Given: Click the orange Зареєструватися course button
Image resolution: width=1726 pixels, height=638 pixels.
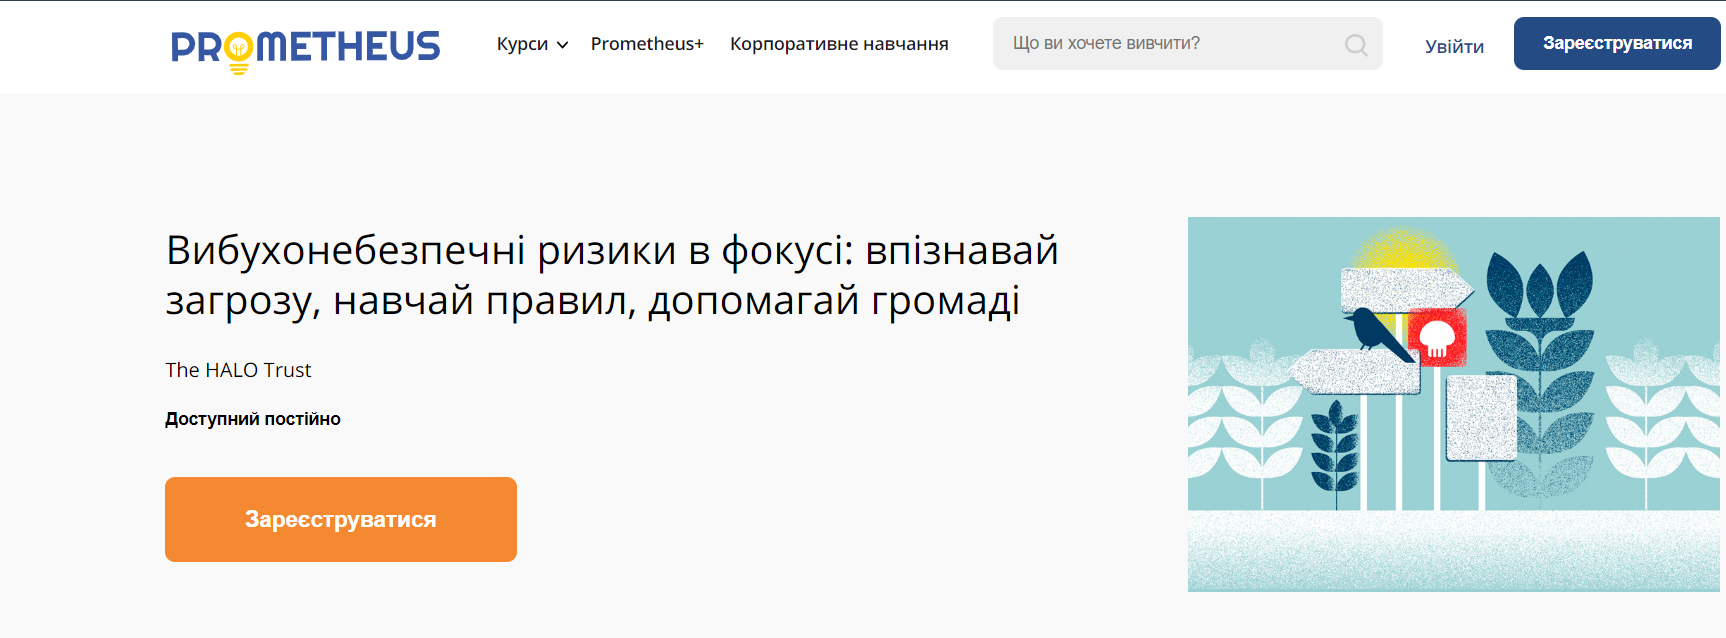Looking at the screenshot, I should coord(341,519).
